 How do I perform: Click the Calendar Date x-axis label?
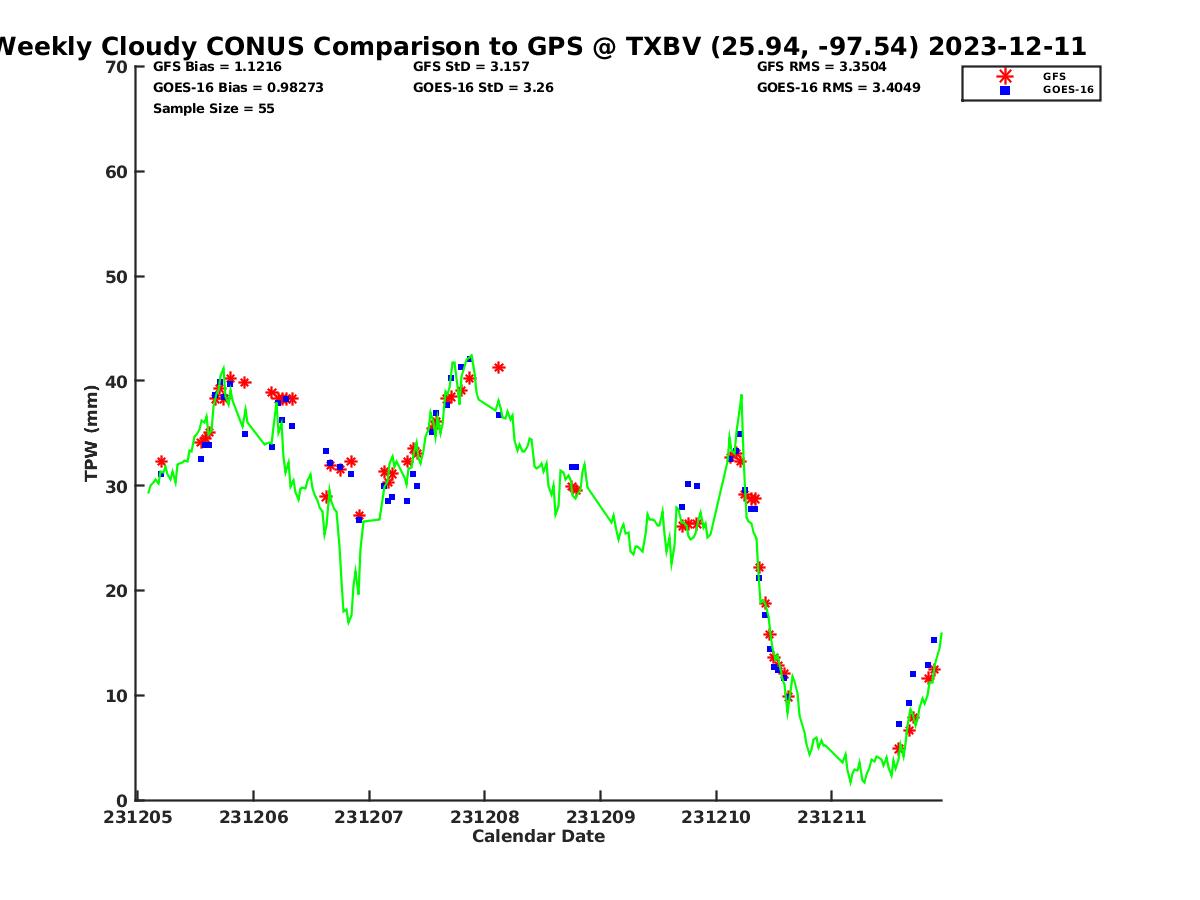[x=538, y=837]
